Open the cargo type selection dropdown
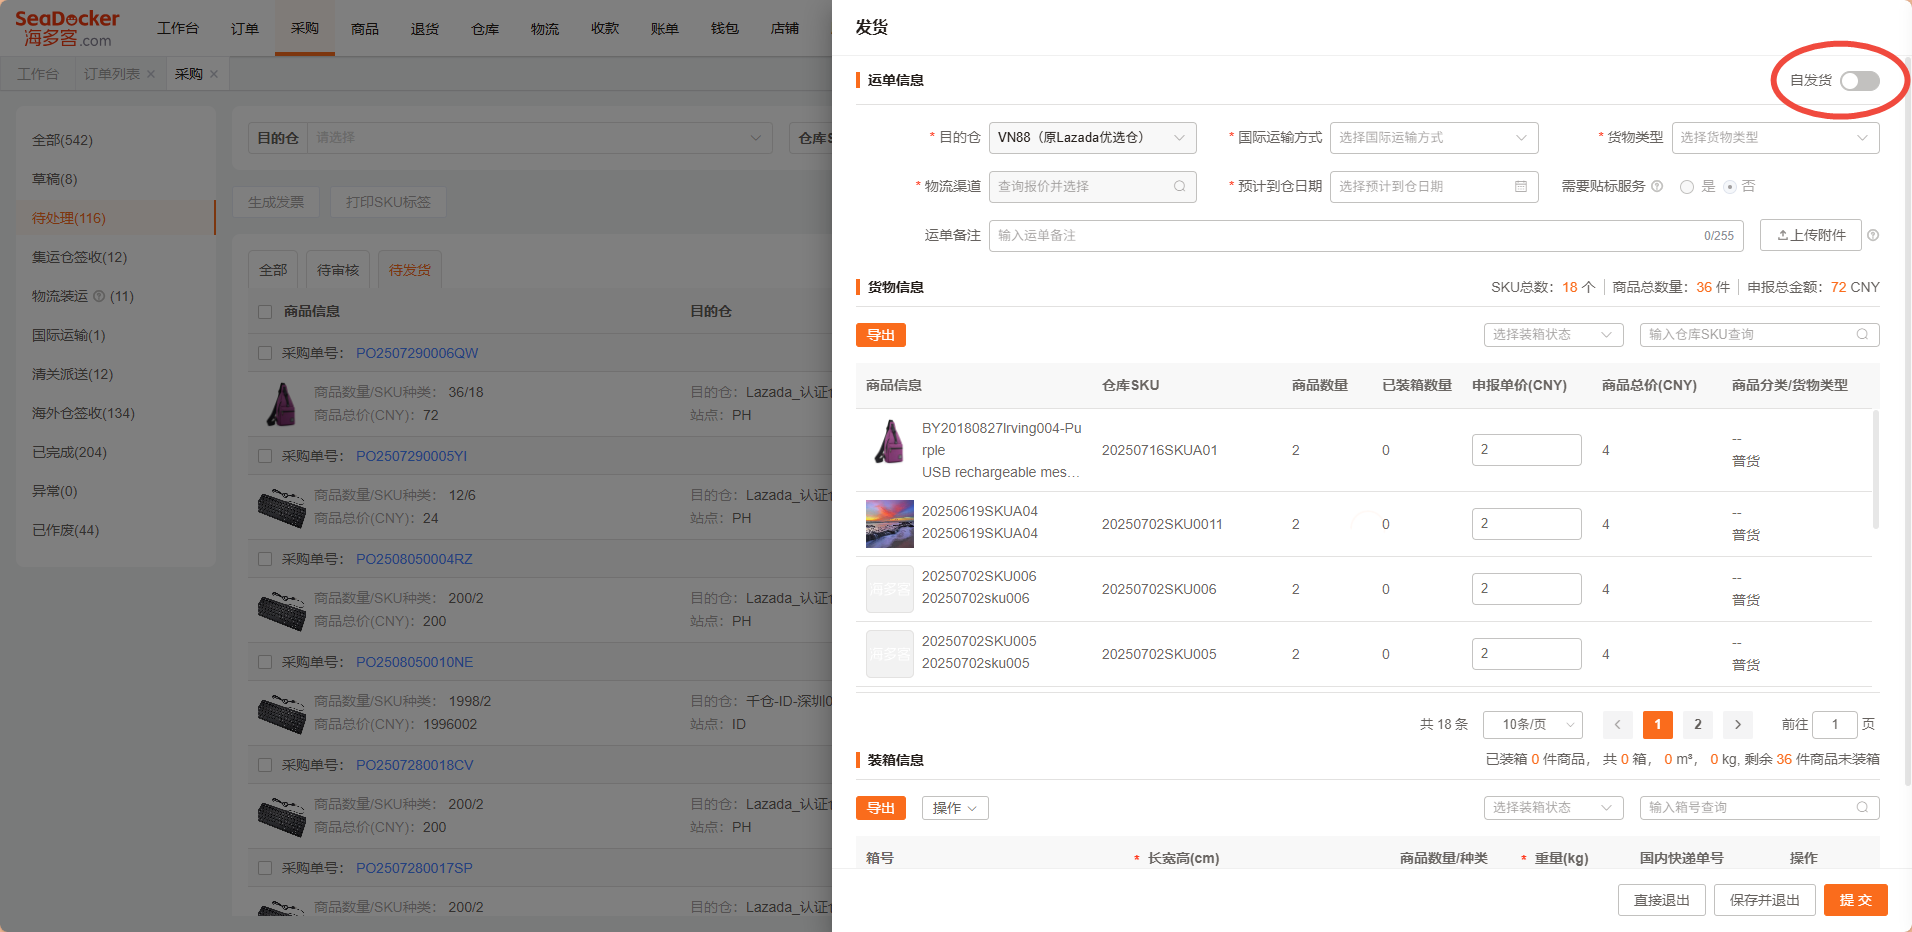 (1774, 137)
